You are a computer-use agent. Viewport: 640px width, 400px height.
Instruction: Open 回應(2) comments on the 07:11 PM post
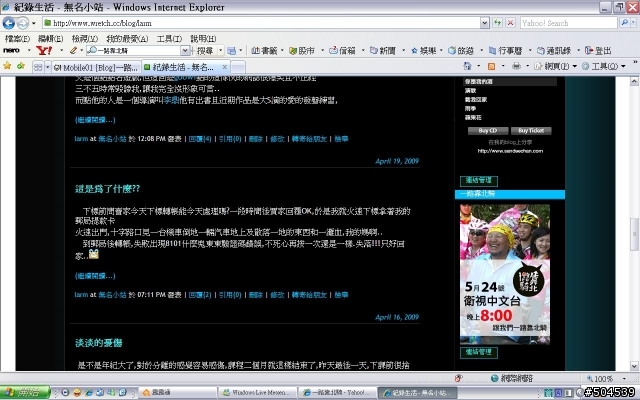tap(200, 295)
